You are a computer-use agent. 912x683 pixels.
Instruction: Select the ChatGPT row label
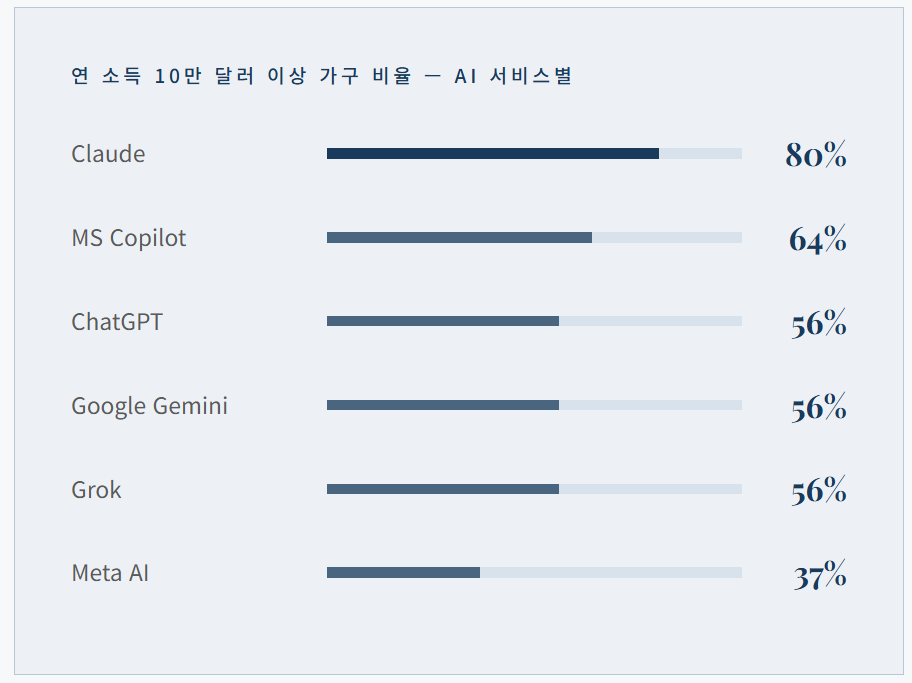pos(117,322)
